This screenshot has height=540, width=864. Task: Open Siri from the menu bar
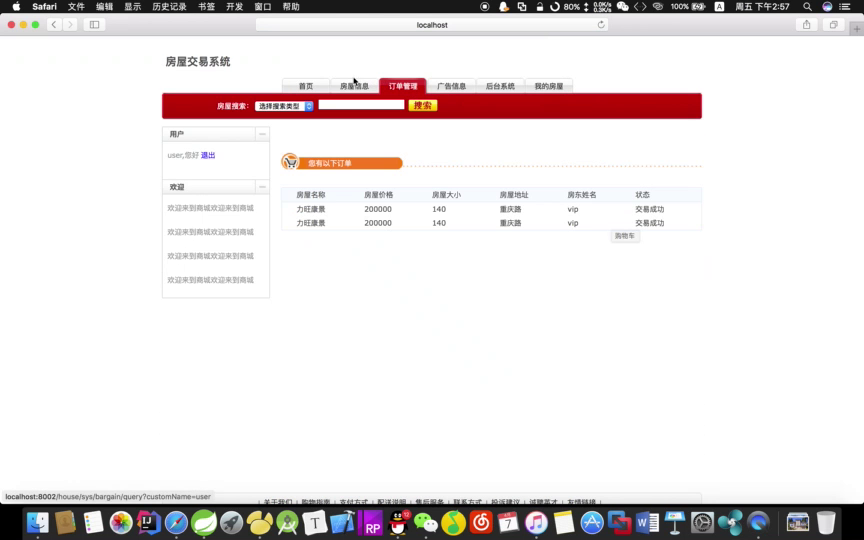click(x=827, y=7)
